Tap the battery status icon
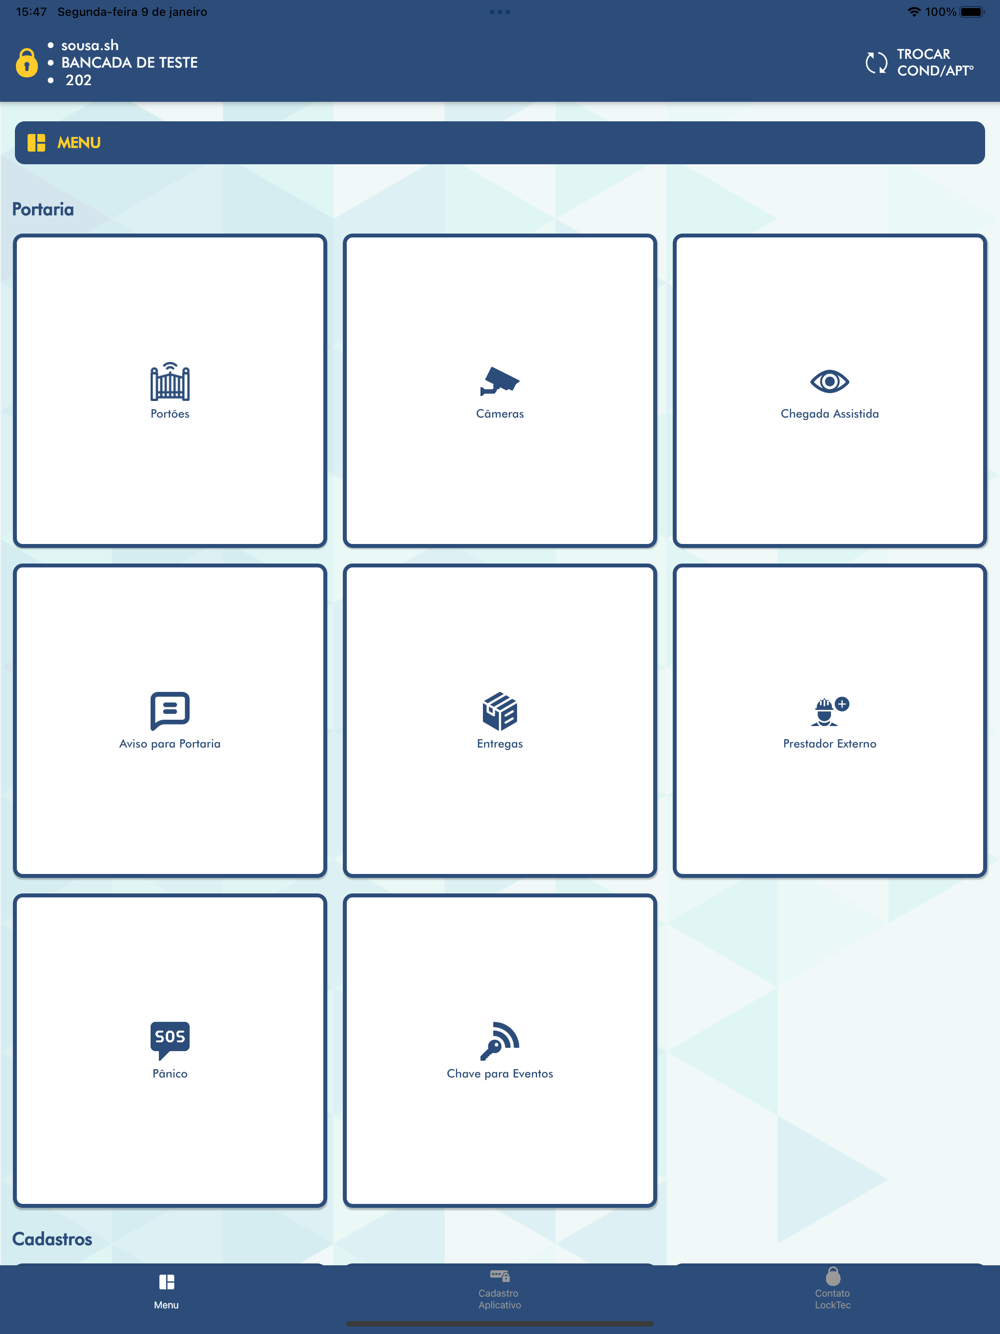The width and height of the screenshot is (1000, 1334). 972,12
